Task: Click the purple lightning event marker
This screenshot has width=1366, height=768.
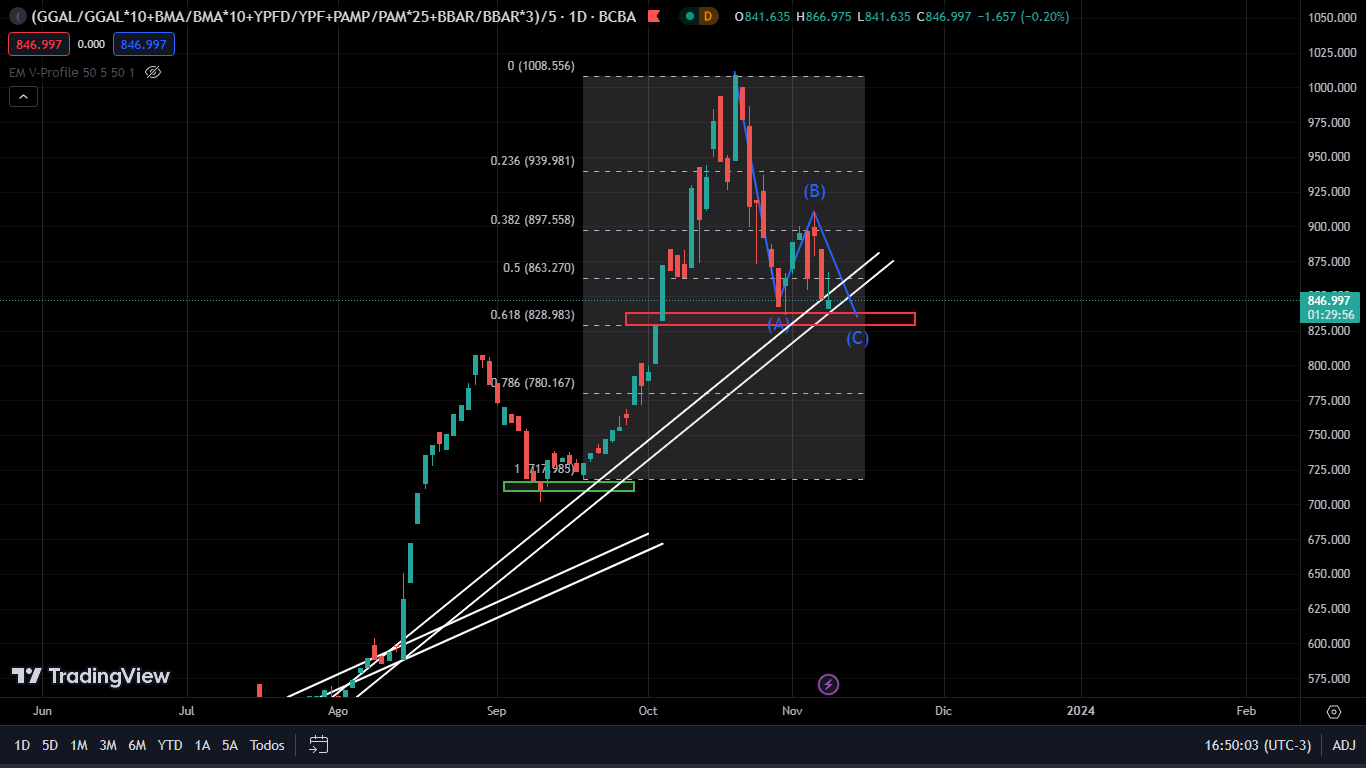Action: (828, 685)
